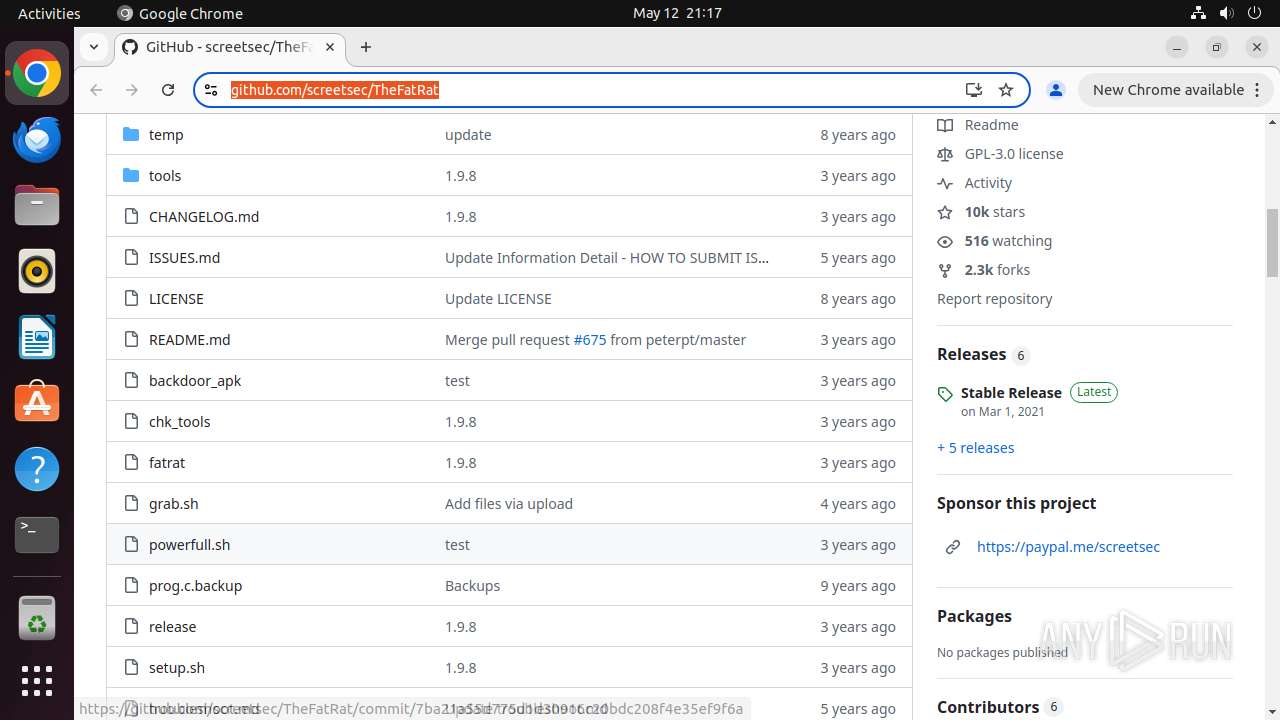The height and width of the screenshot is (720, 1280).
Task: Show Applications grid
Action: [37, 681]
